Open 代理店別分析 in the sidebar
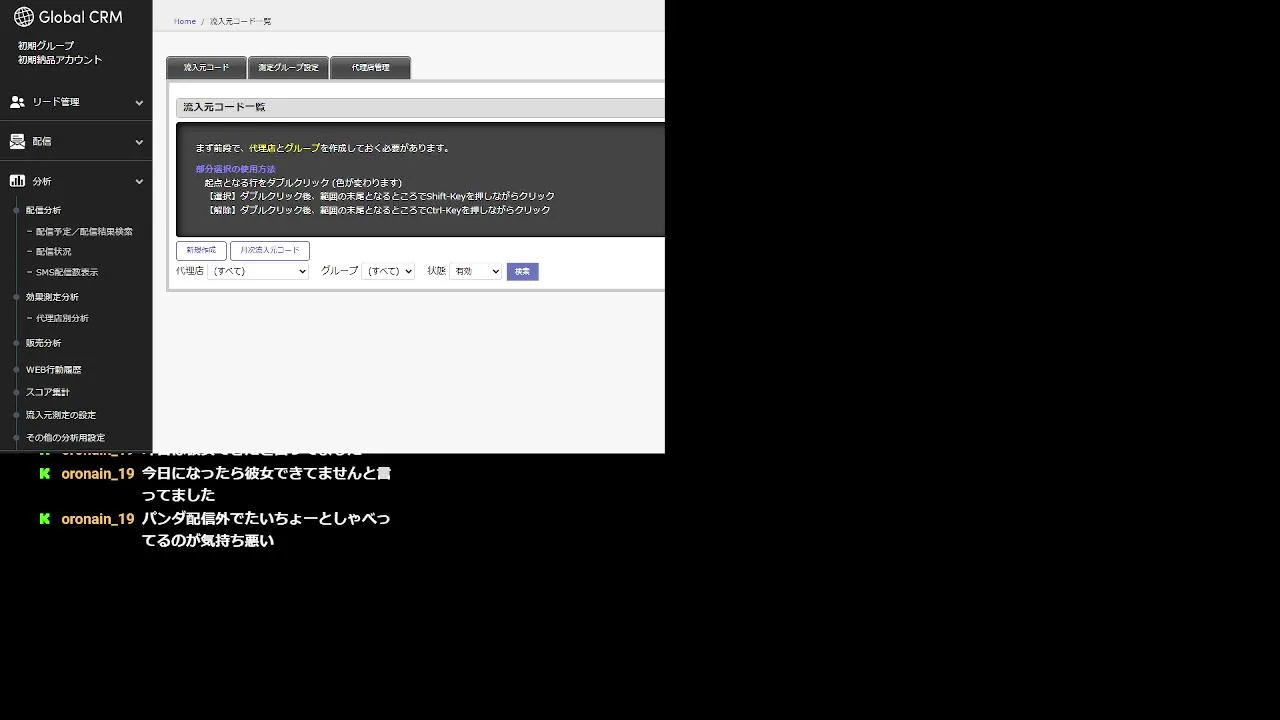 point(62,318)
